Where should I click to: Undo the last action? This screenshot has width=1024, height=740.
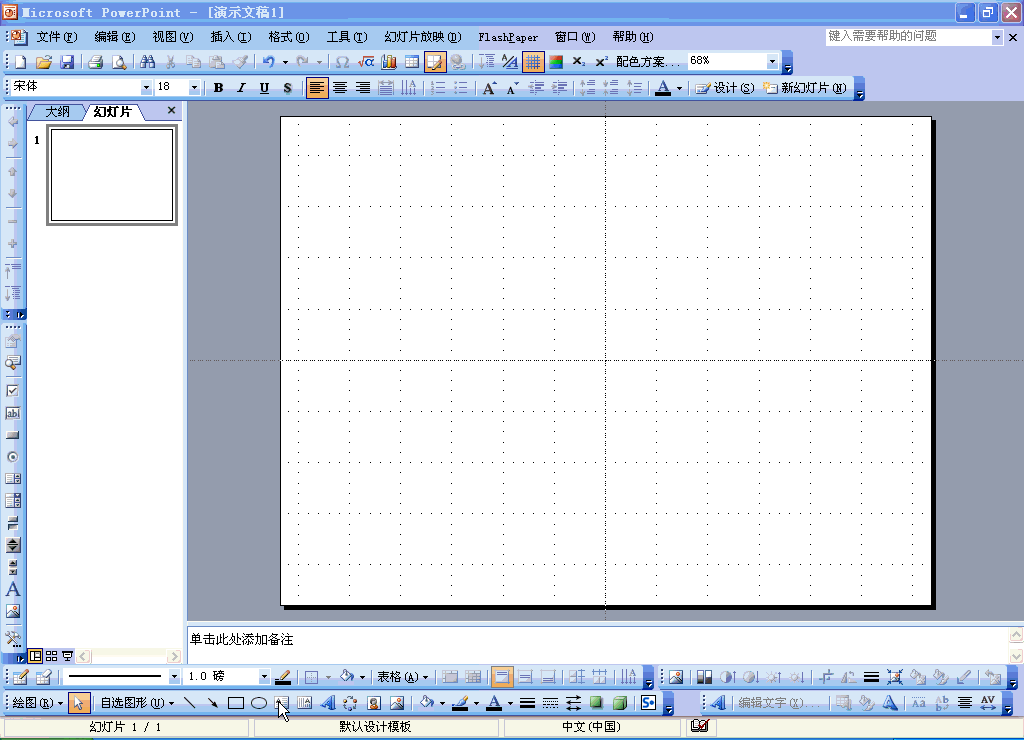[x=268, y=62]
